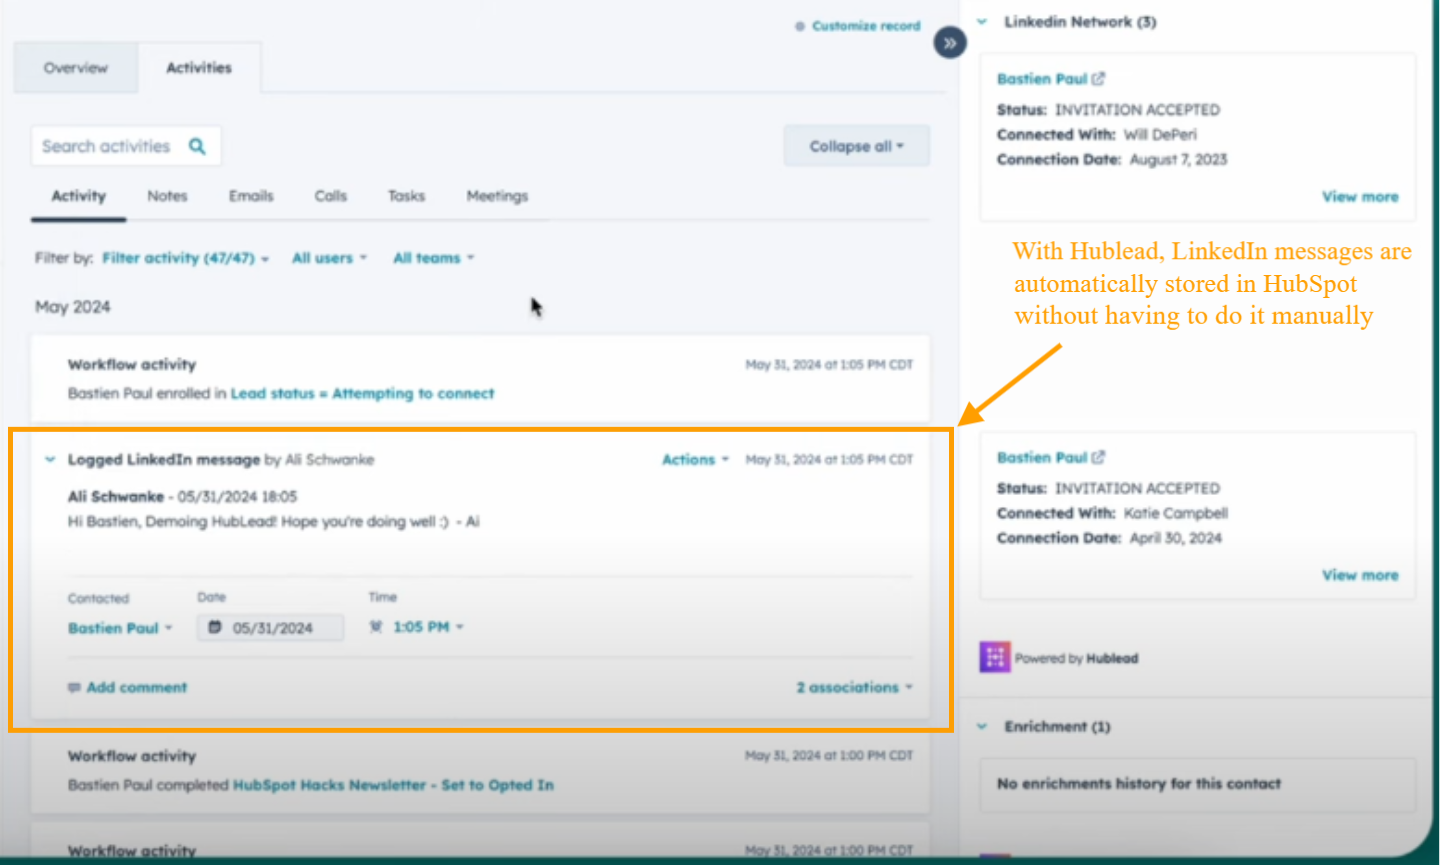Open the Collapse all dropdown
The width and height of the screenshot is (1440, 865).
point(857,146)
